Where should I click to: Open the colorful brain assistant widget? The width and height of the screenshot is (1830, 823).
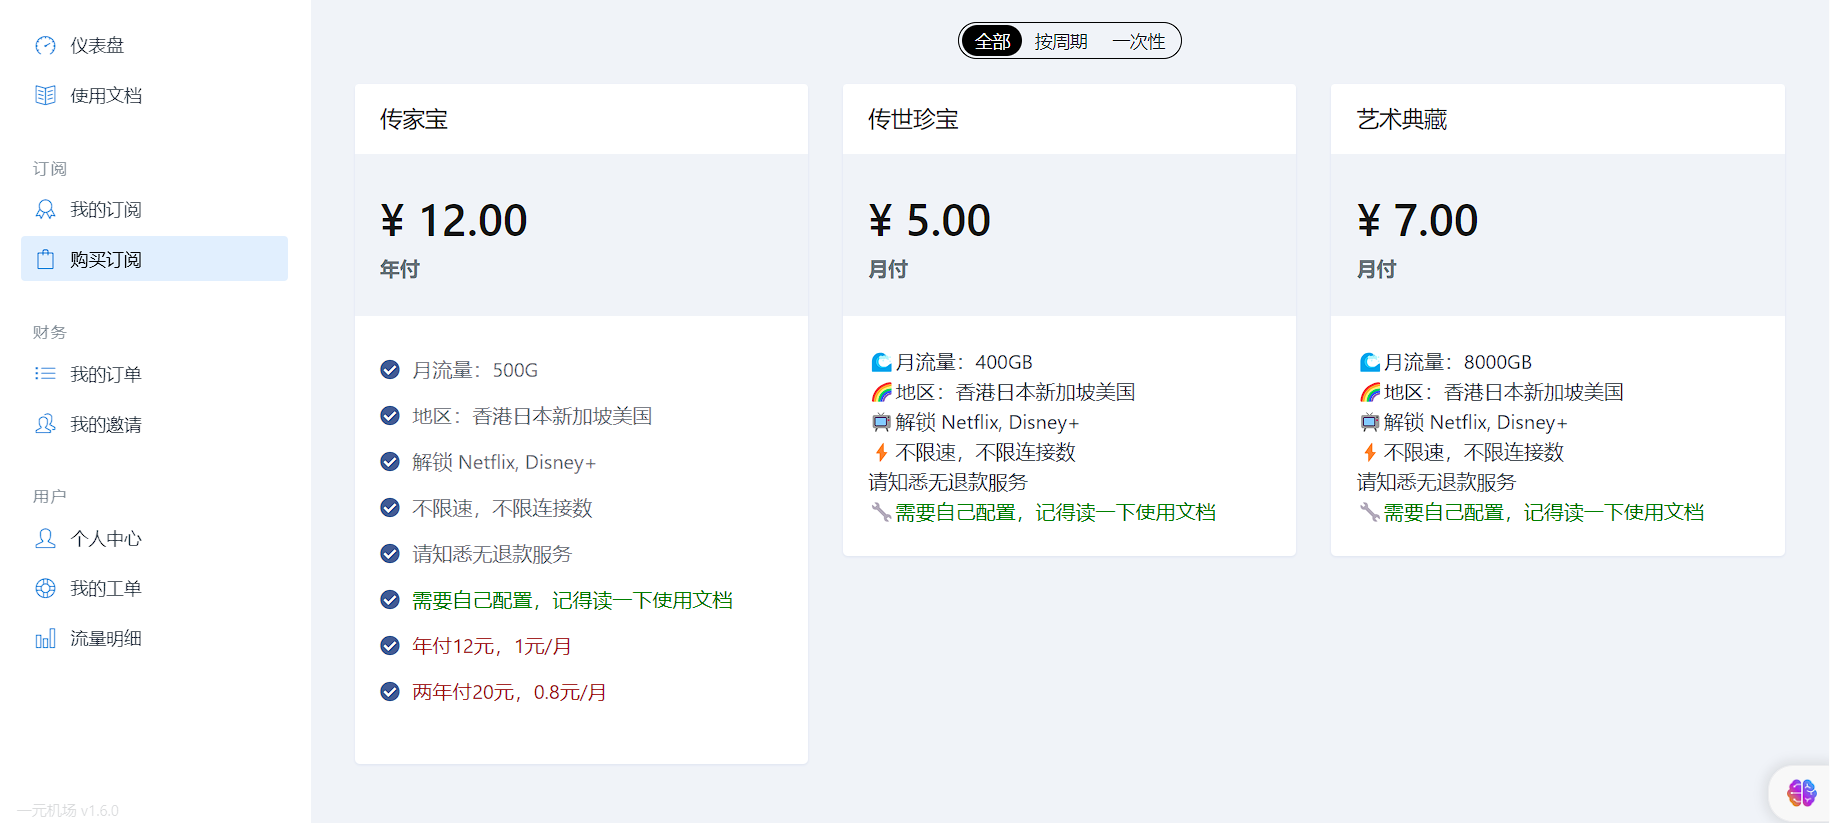[x=1801, y=793]
